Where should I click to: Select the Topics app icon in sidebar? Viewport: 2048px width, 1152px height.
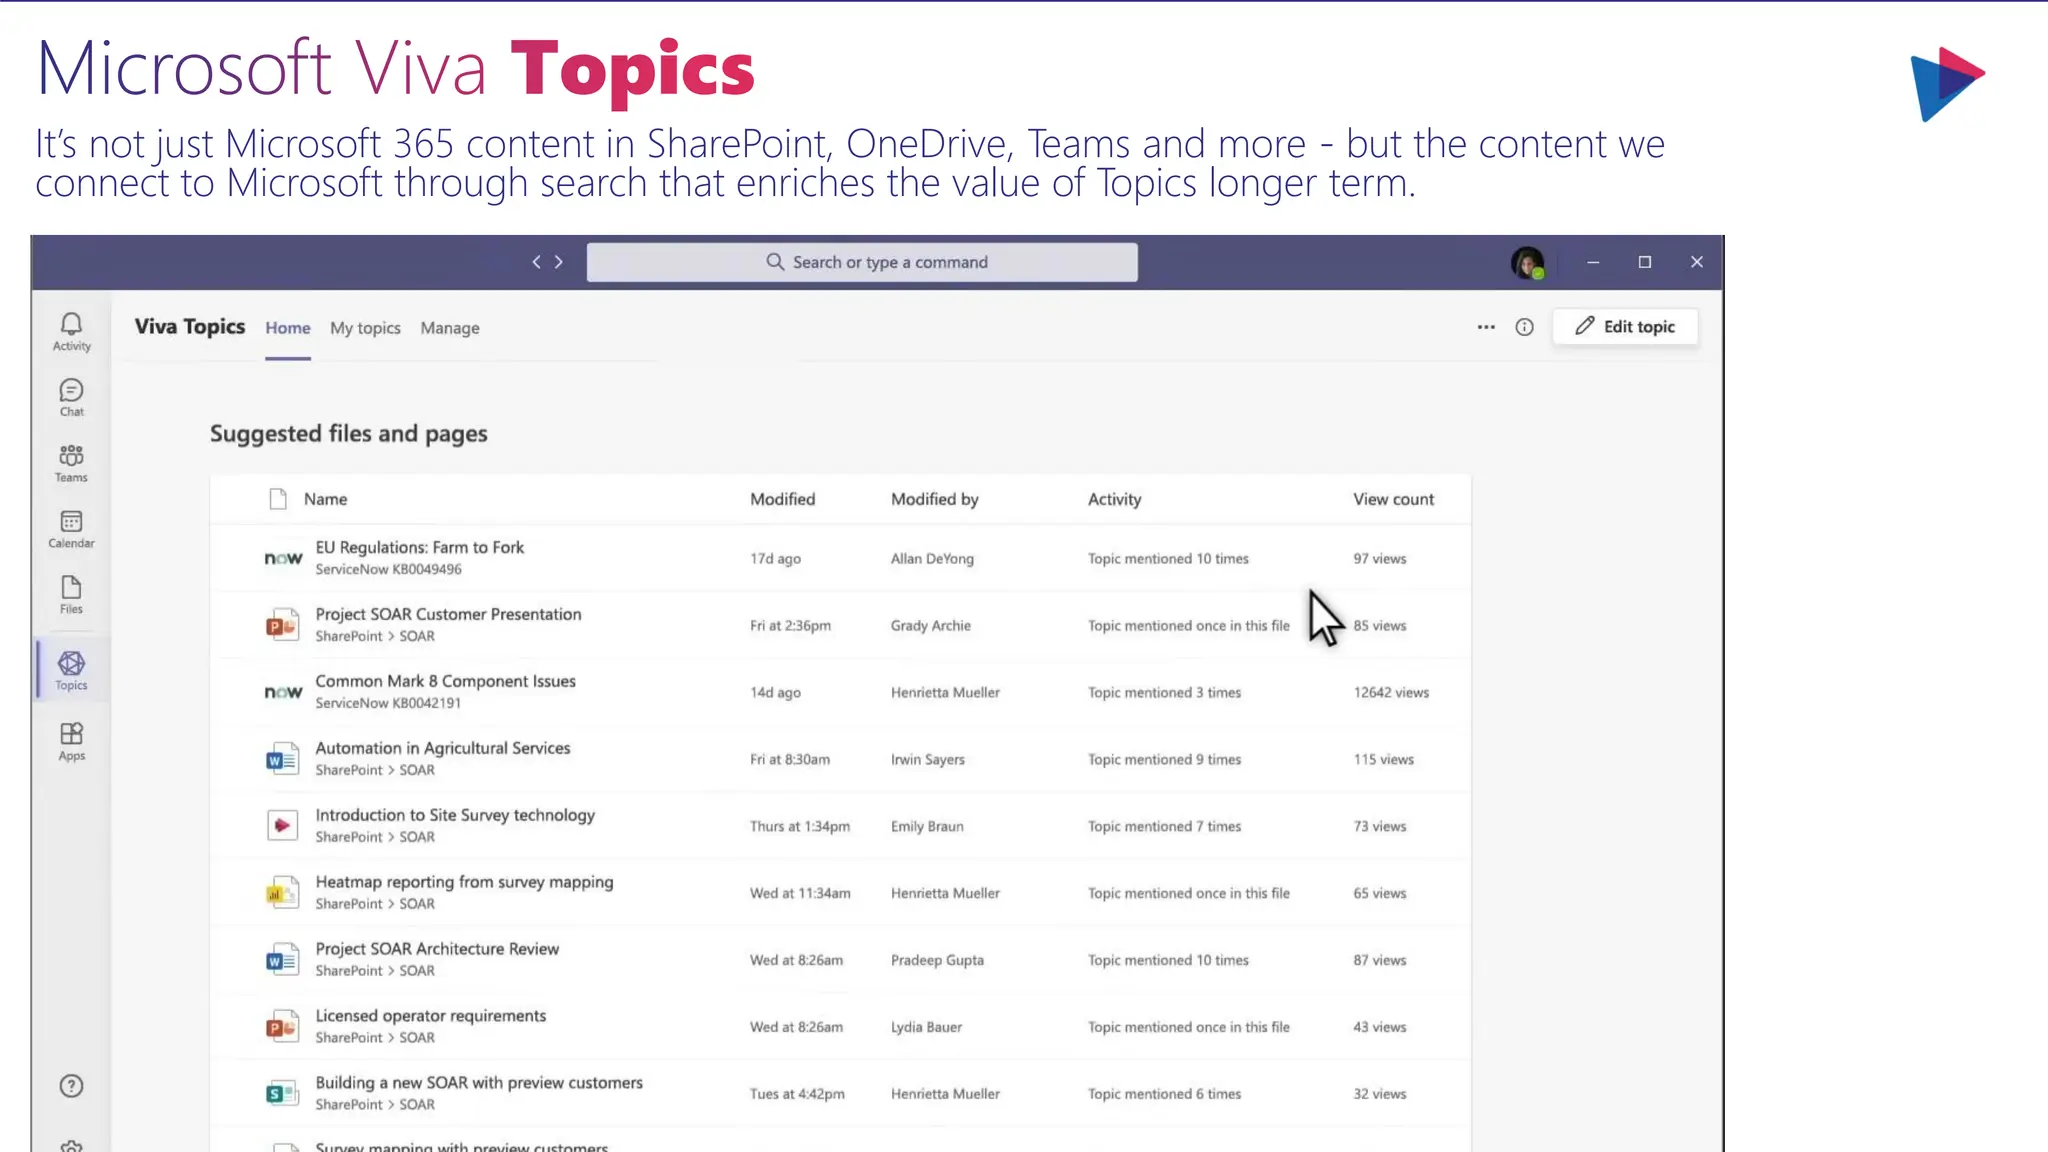point(71,670)
